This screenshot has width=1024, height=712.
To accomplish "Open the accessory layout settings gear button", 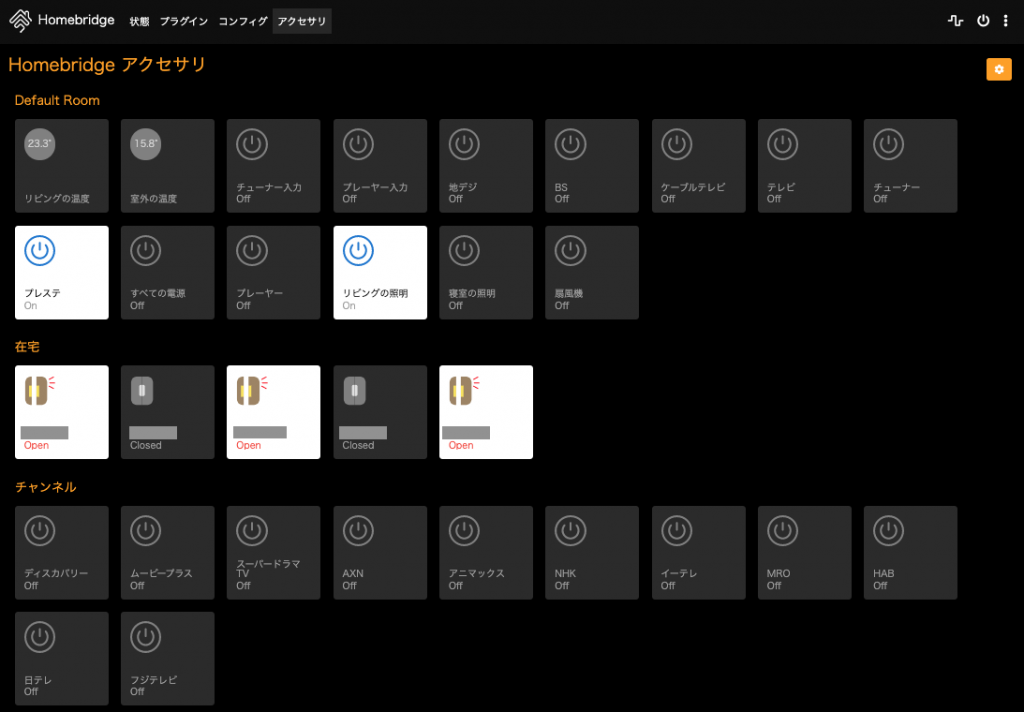I will coord(999,69).
